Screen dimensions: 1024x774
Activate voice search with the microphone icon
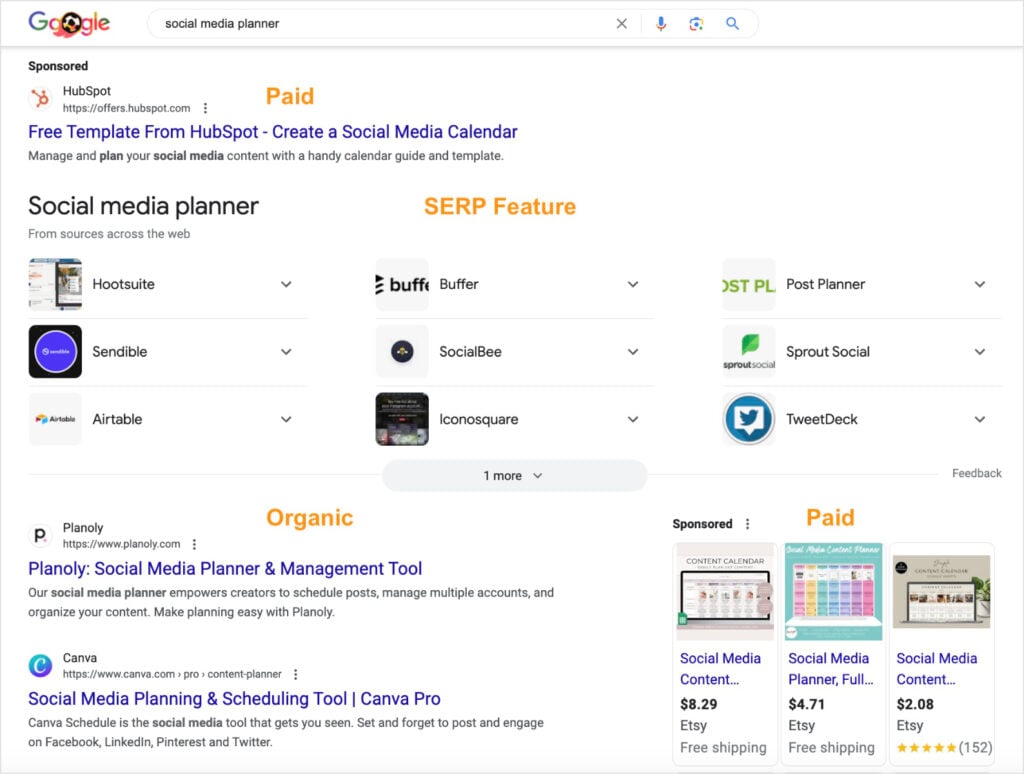click(x=661, y=23)
